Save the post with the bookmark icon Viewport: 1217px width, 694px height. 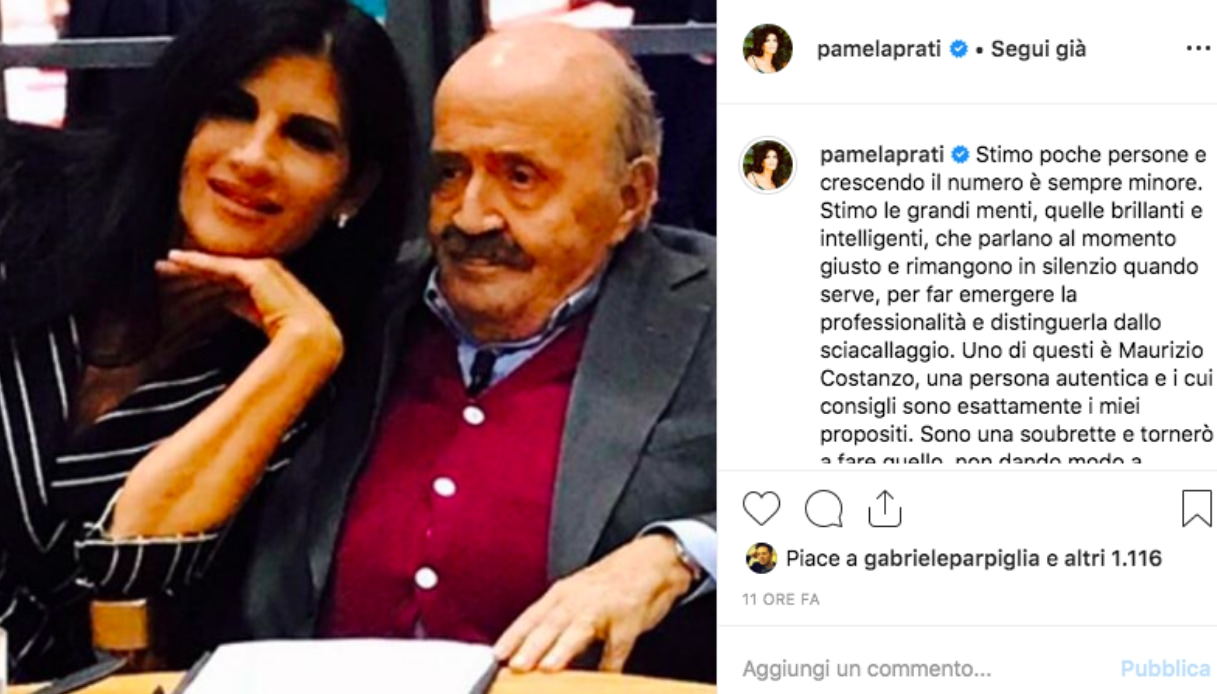(1196, 509)
